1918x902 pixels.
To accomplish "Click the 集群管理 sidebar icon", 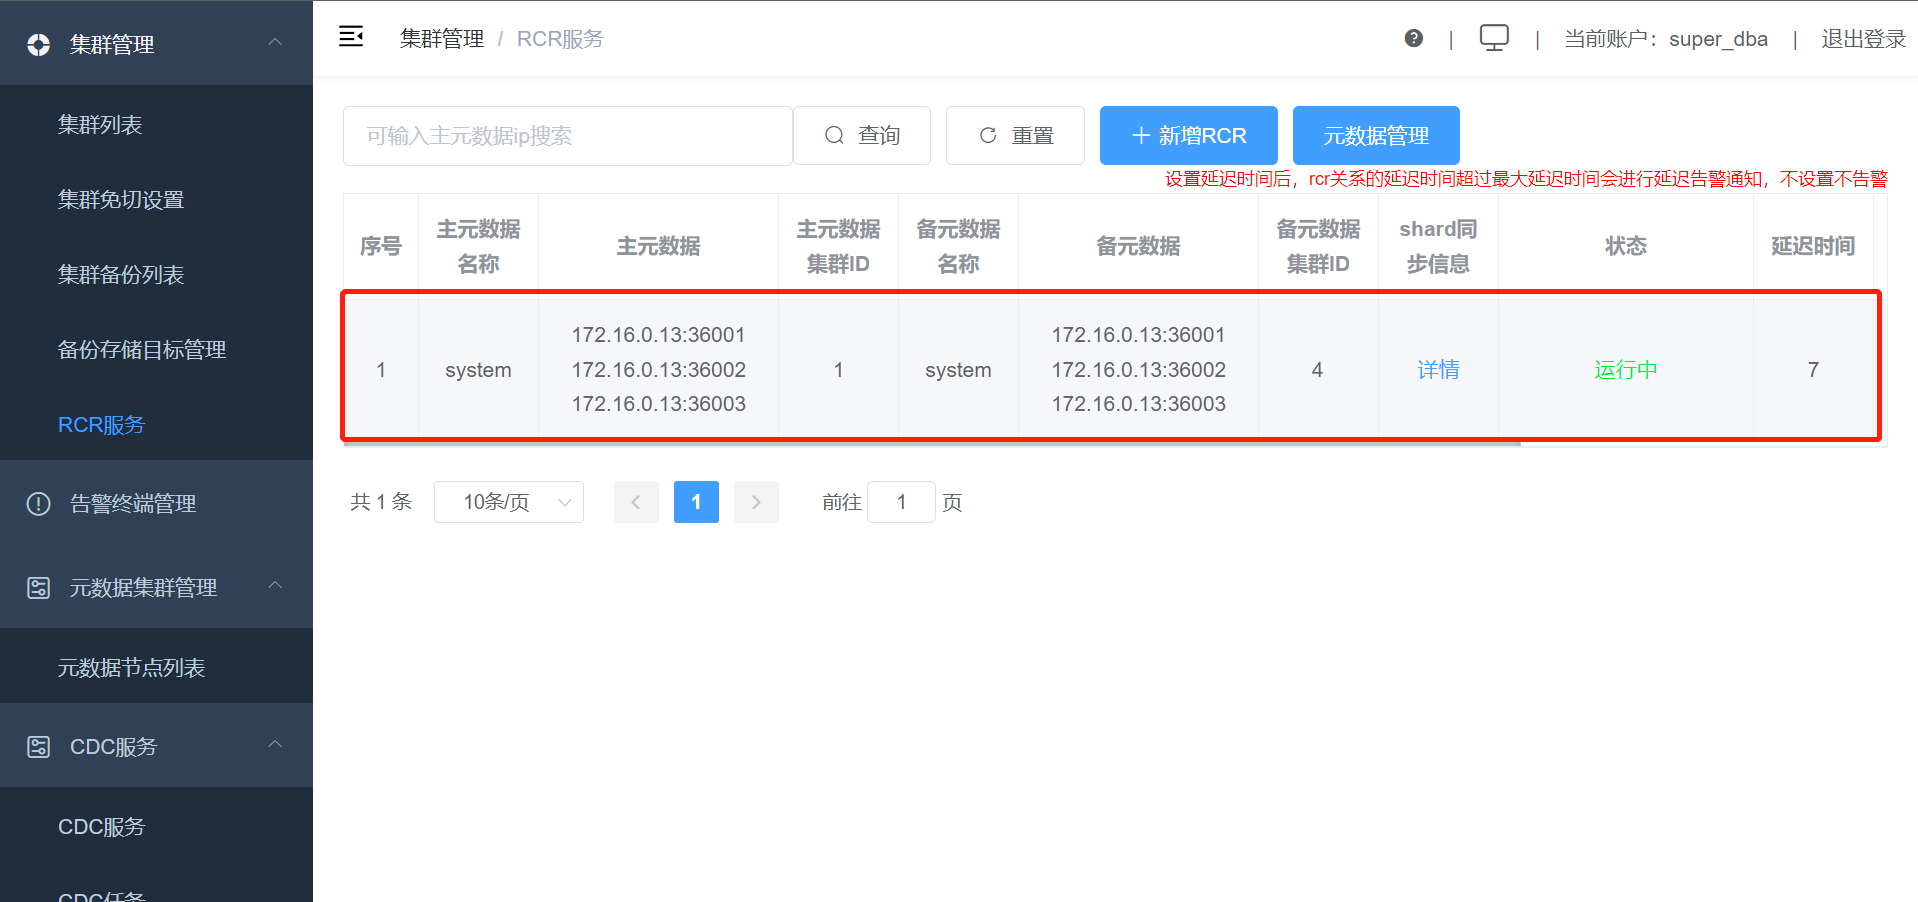I will point(38,44).
